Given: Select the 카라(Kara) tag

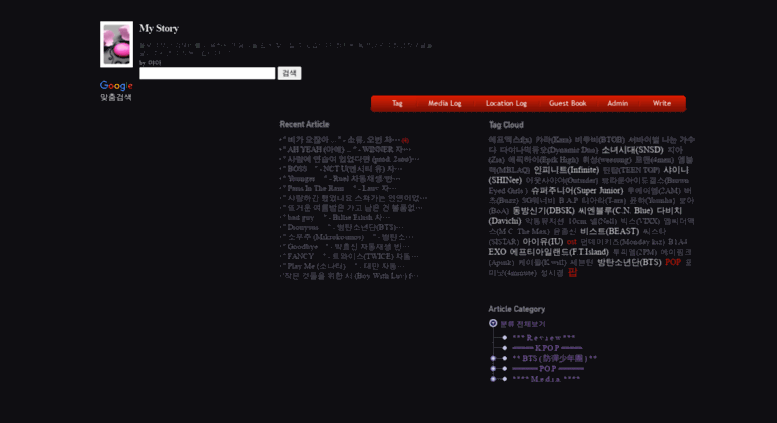Looking at the screenshot, I should (x=553, y=140).
